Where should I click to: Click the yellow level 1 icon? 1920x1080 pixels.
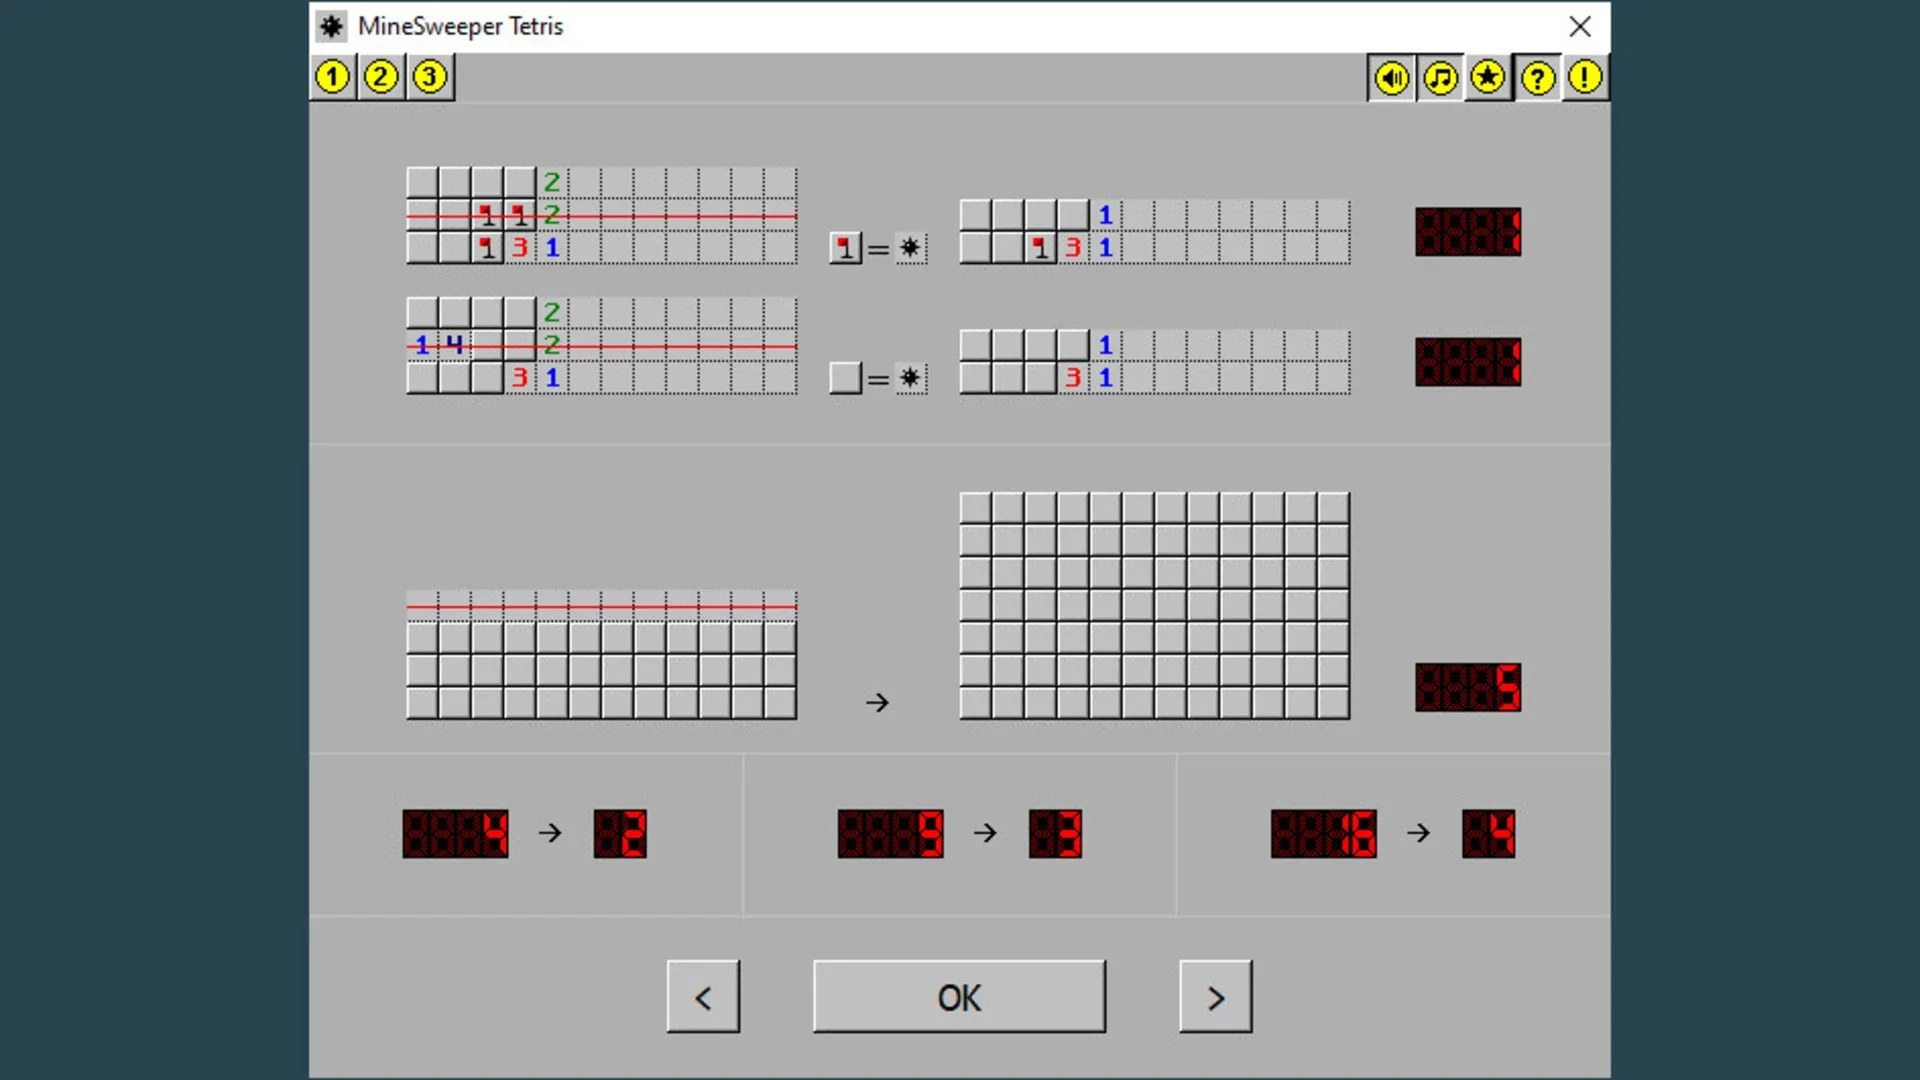tap(332, 77)
